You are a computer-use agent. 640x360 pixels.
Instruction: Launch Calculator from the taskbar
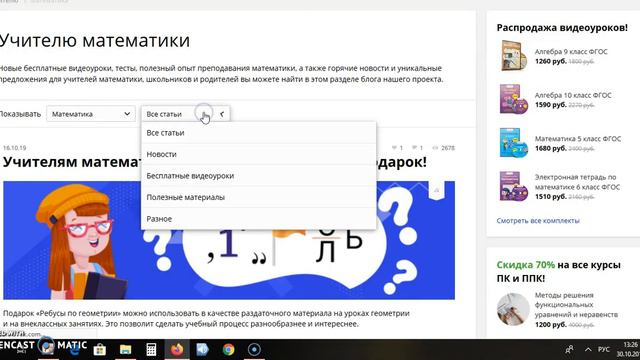pyautogui.click(x=151, y=349)
